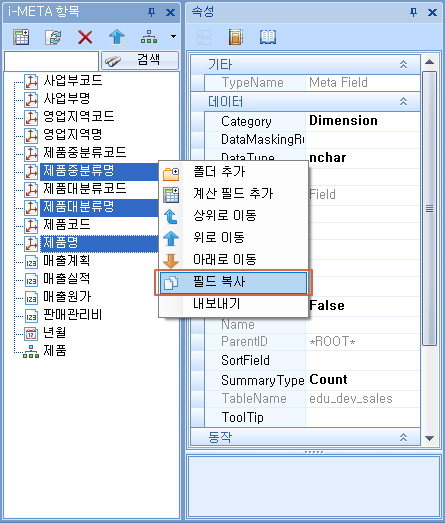Click the hierarchy tree toolbar icon
The image size is (445, 523).
pyautogui.click(x=149, y=37)
